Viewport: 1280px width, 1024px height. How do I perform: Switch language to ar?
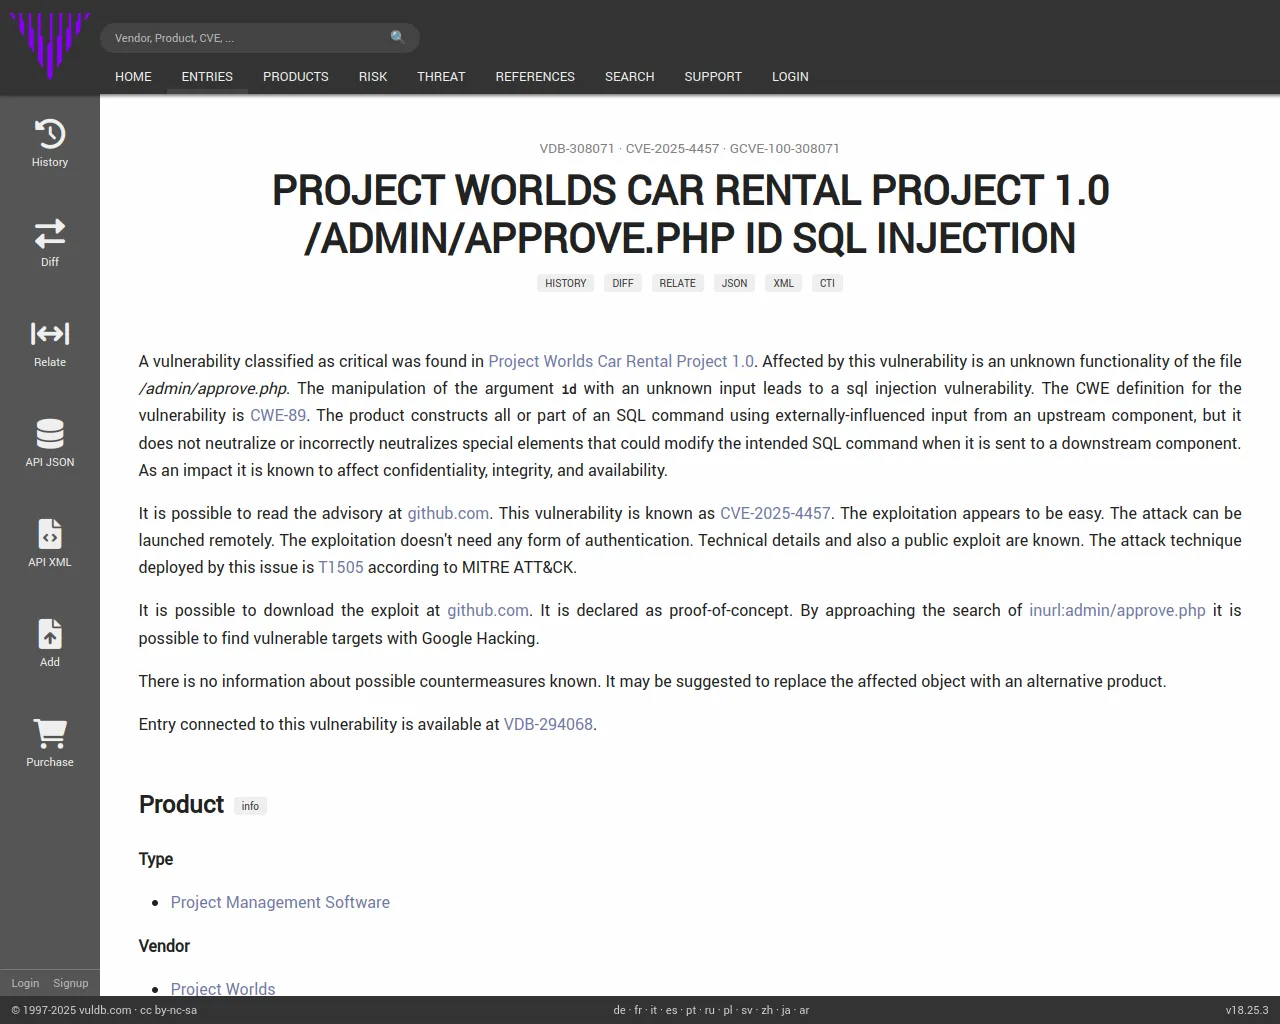tap(804, 1010)
